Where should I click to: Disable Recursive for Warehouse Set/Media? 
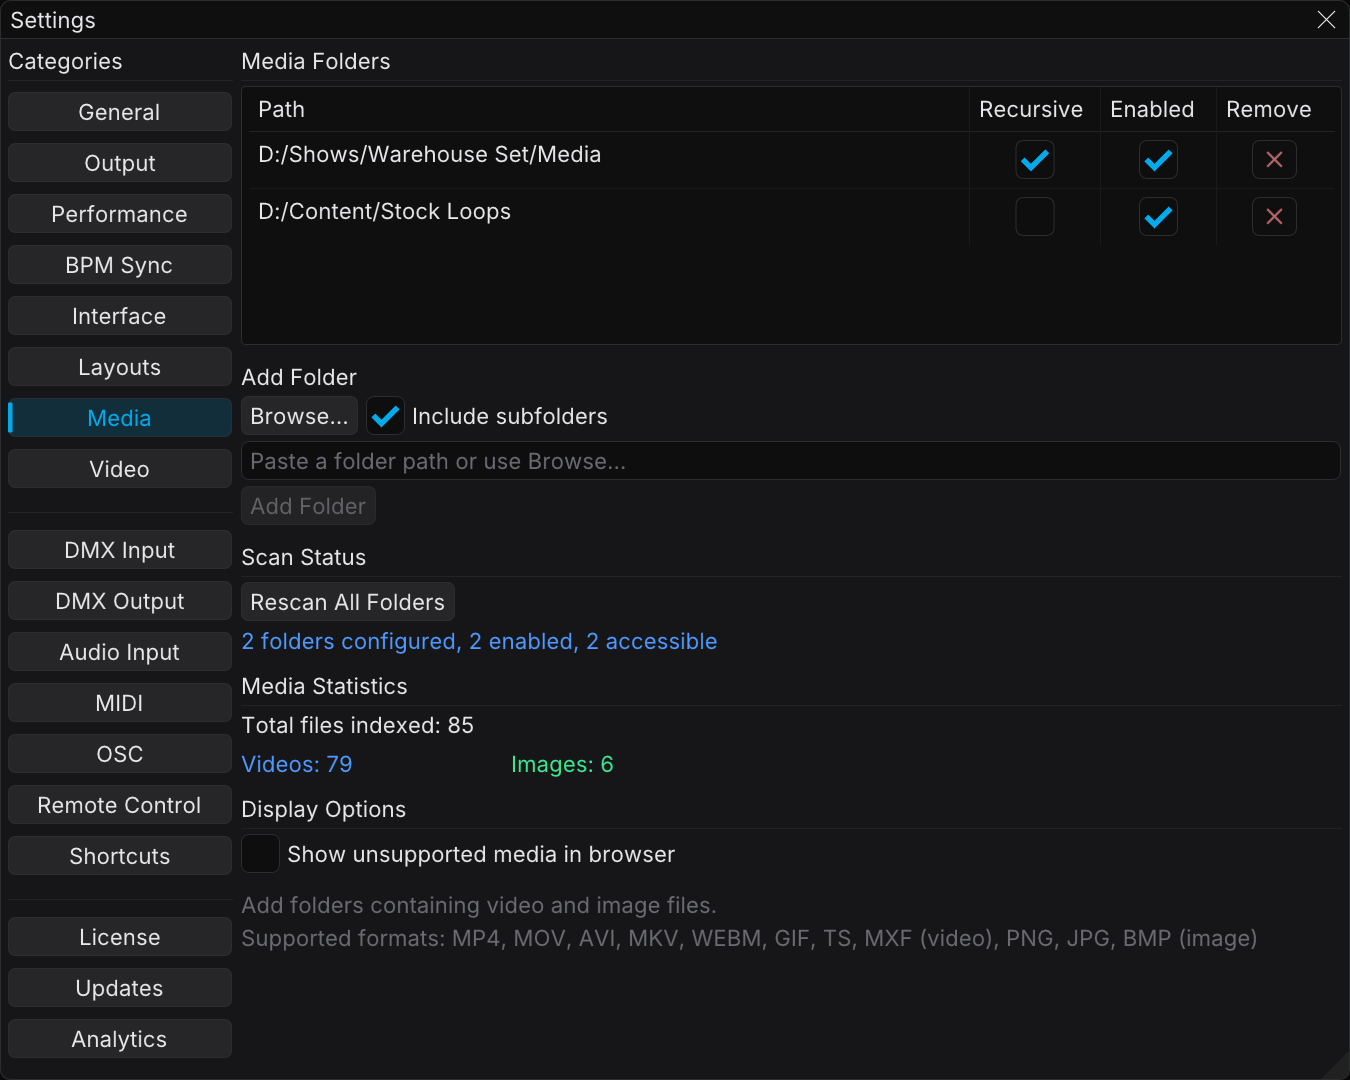1035,160
